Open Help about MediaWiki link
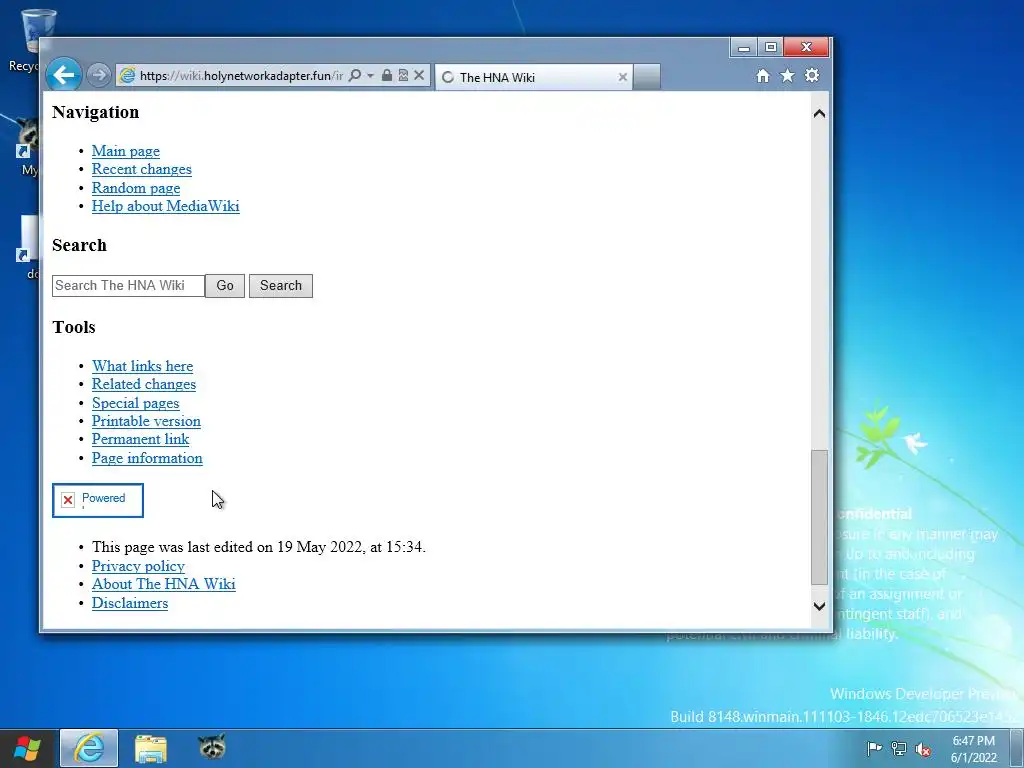The width and height of the screenshot is (1024, 768). tap(165, 206)
